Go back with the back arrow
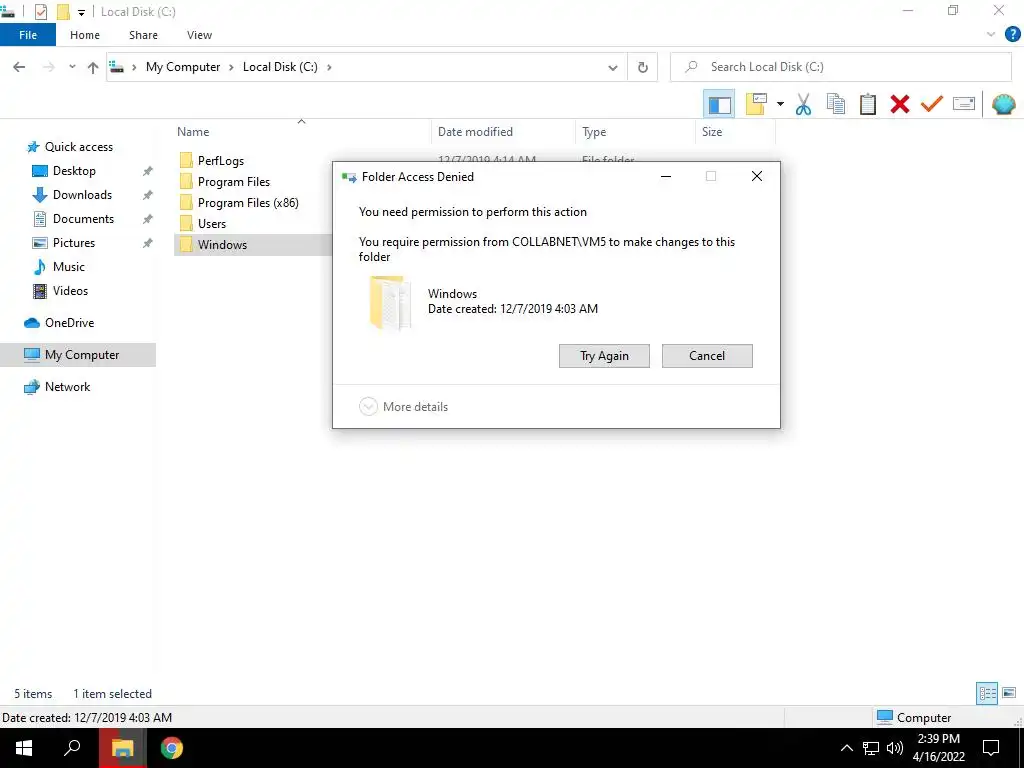Image resolution: width=1024 pixels, height=768 pixels. [x=20, y=67]
